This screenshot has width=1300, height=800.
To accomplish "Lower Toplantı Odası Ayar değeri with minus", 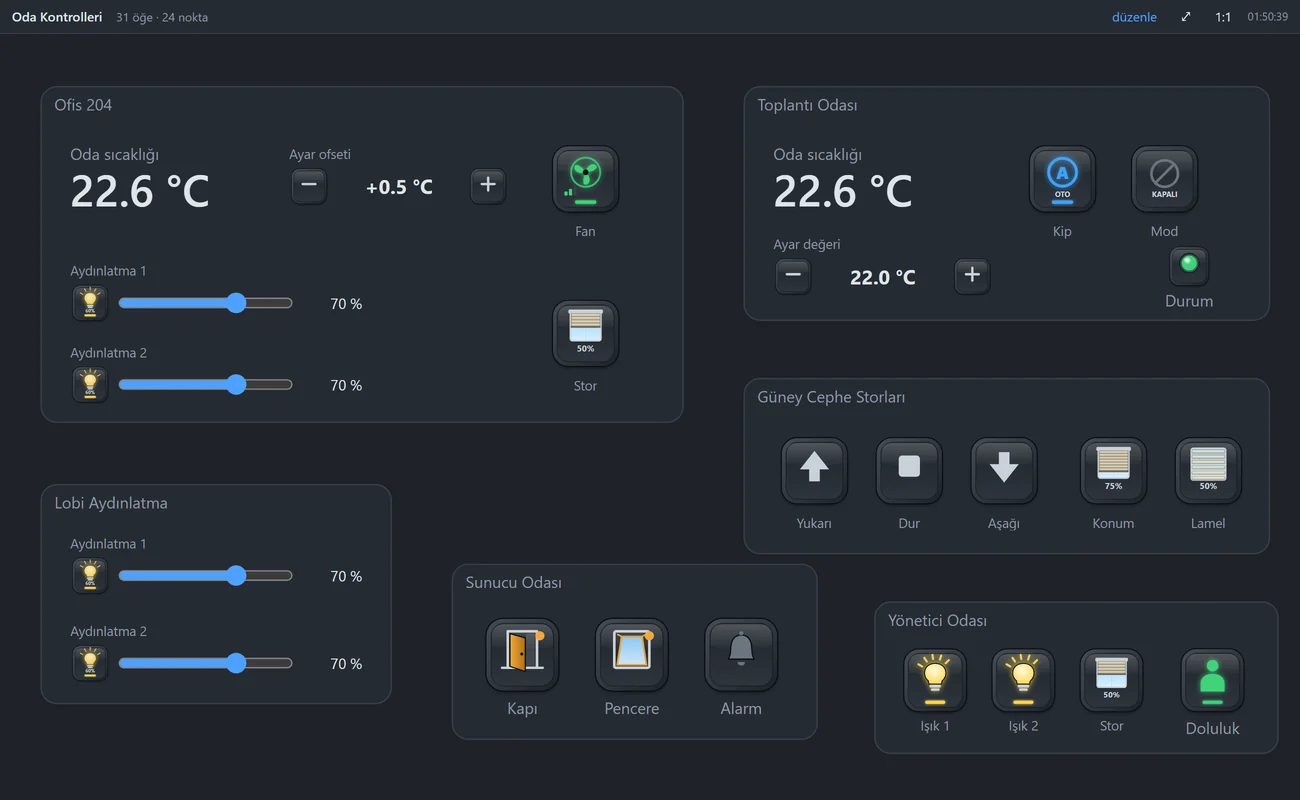I will 793,276.
